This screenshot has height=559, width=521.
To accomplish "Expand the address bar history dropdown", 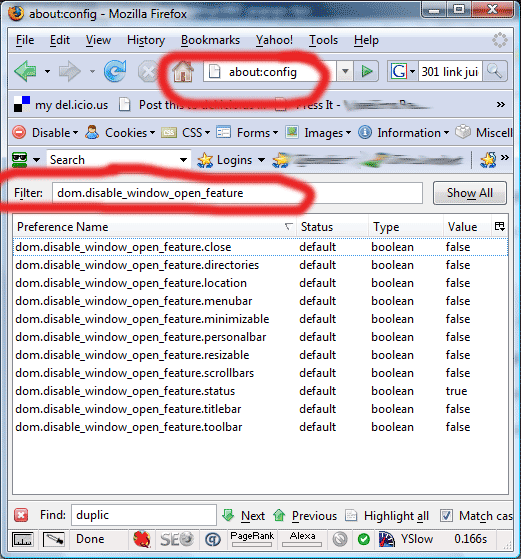I will pyautogui.click(x=345, y=72).
